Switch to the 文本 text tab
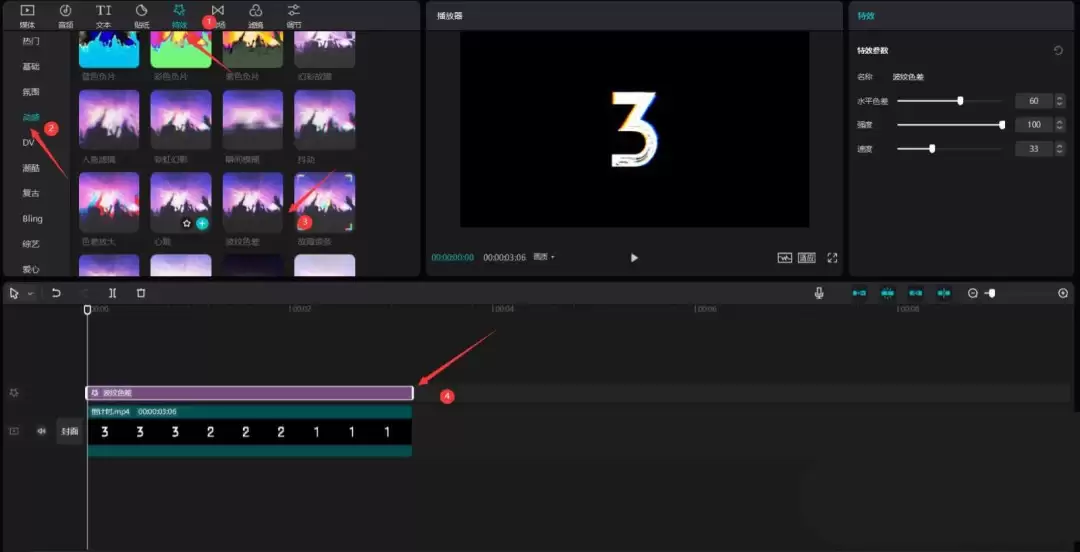Viewport: 1080px width, 552px height. (x=103, y=14)
